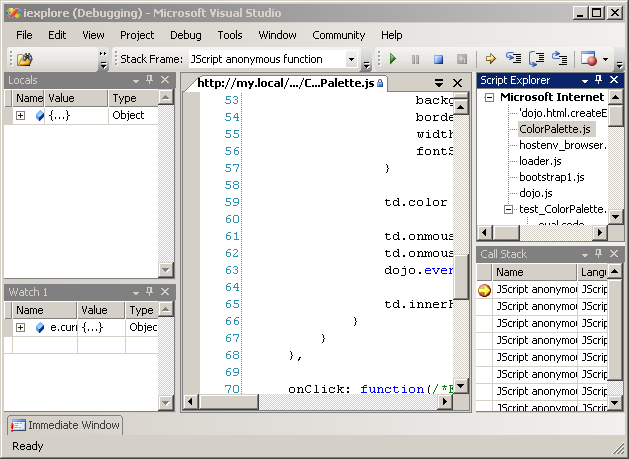The image size is (629, 459).
Task: Click the debug toolbar options overflow arrow
Action: click(x=620, y=64)
